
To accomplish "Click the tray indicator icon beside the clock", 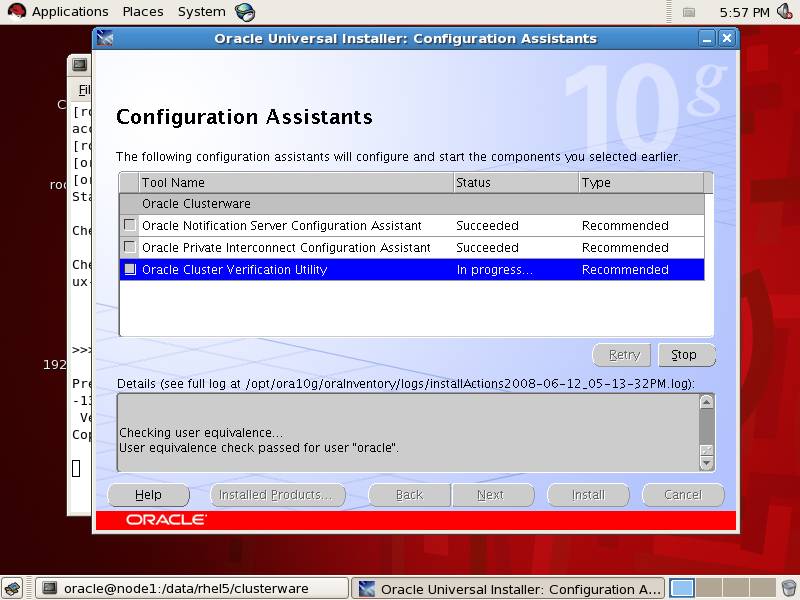I will pos(689,12).
